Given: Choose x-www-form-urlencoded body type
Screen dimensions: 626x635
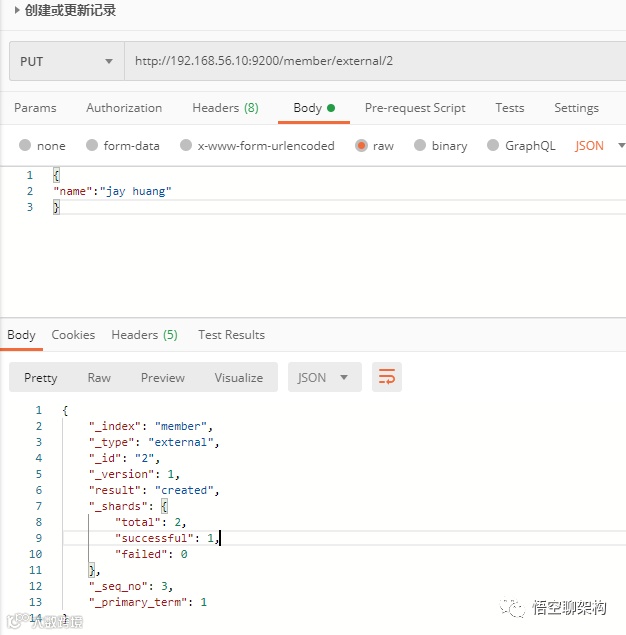Looking at the screenshot, I should click(257, 145).
